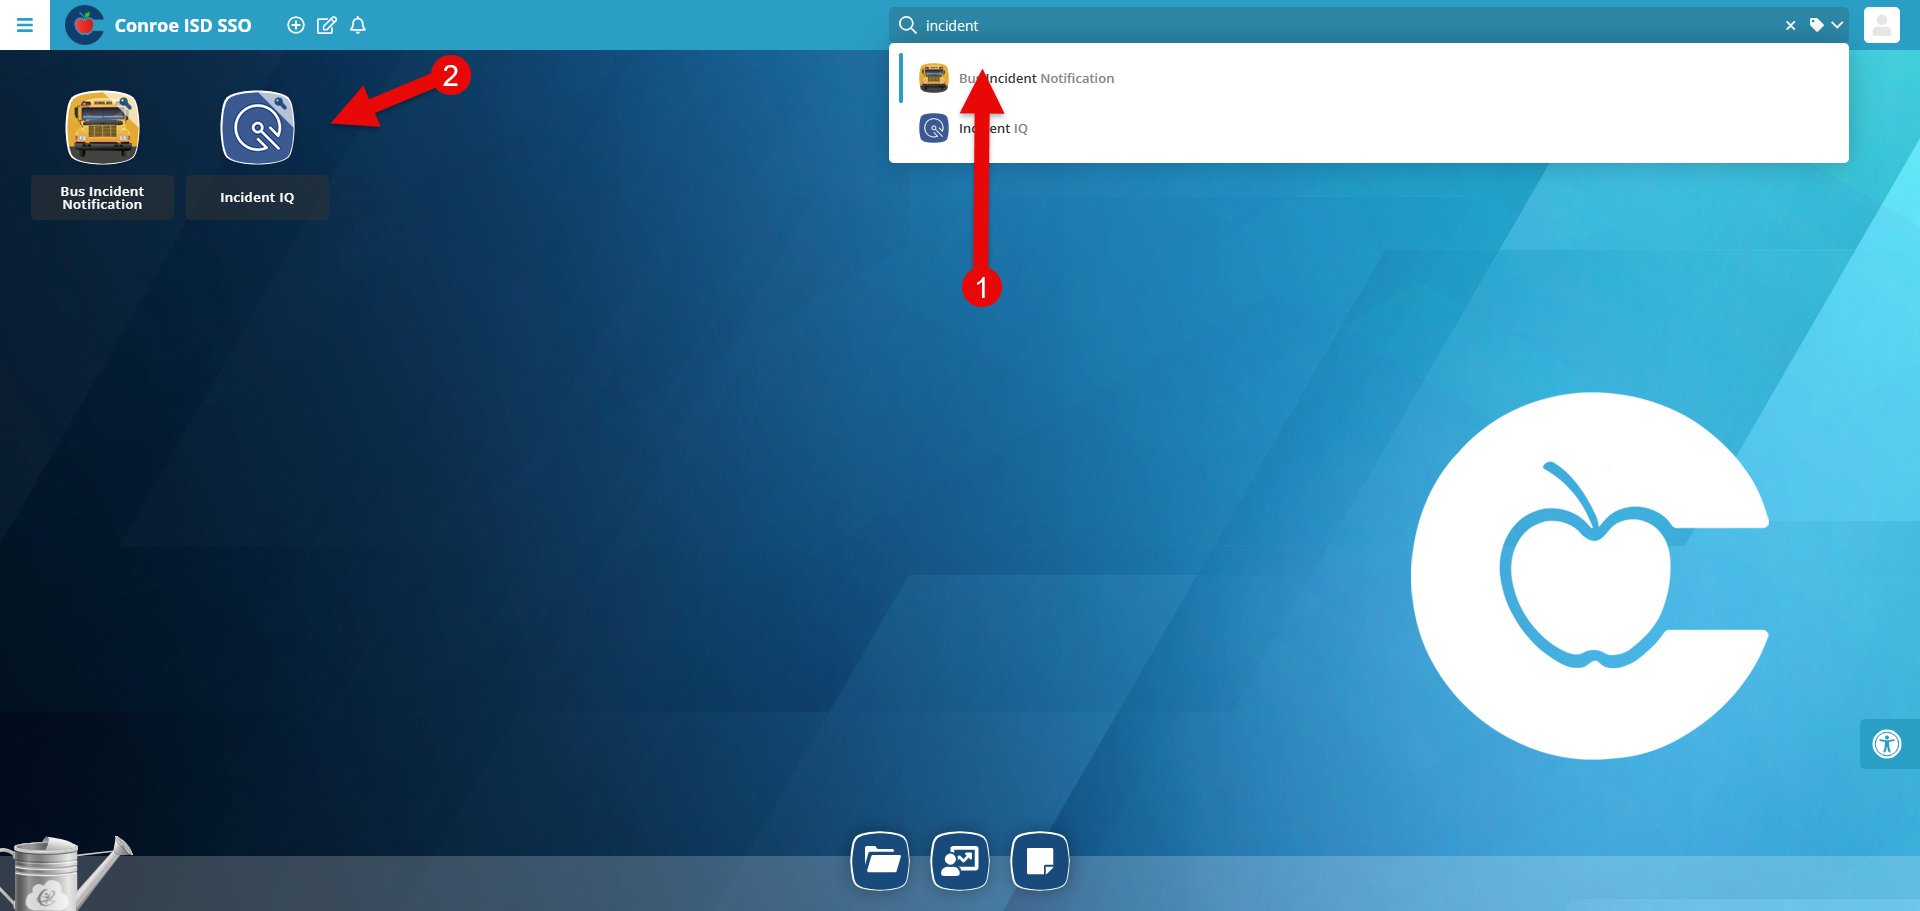The height and width of the screenshot is (911, 1920).
Task: Launch the Bus Incident Notification app tile
Action: [102, 128]
